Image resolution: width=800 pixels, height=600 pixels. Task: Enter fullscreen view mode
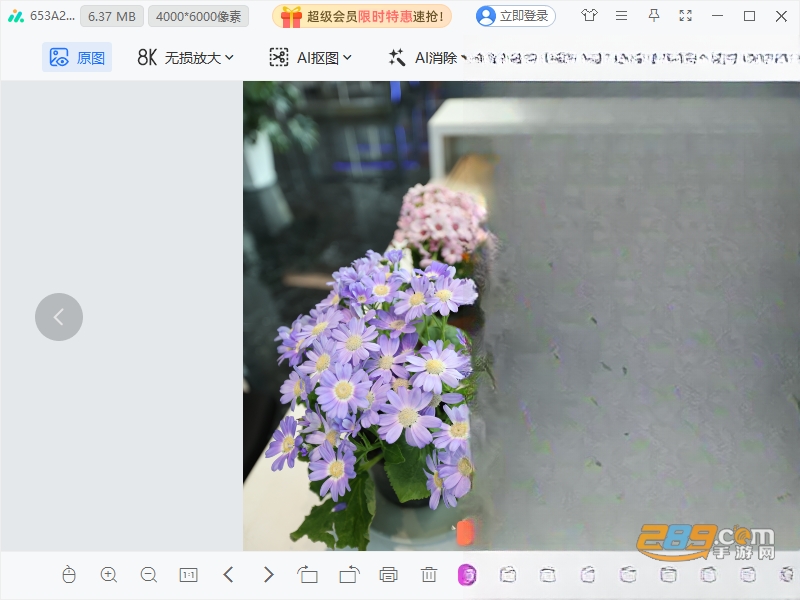[x=685, y=16]
